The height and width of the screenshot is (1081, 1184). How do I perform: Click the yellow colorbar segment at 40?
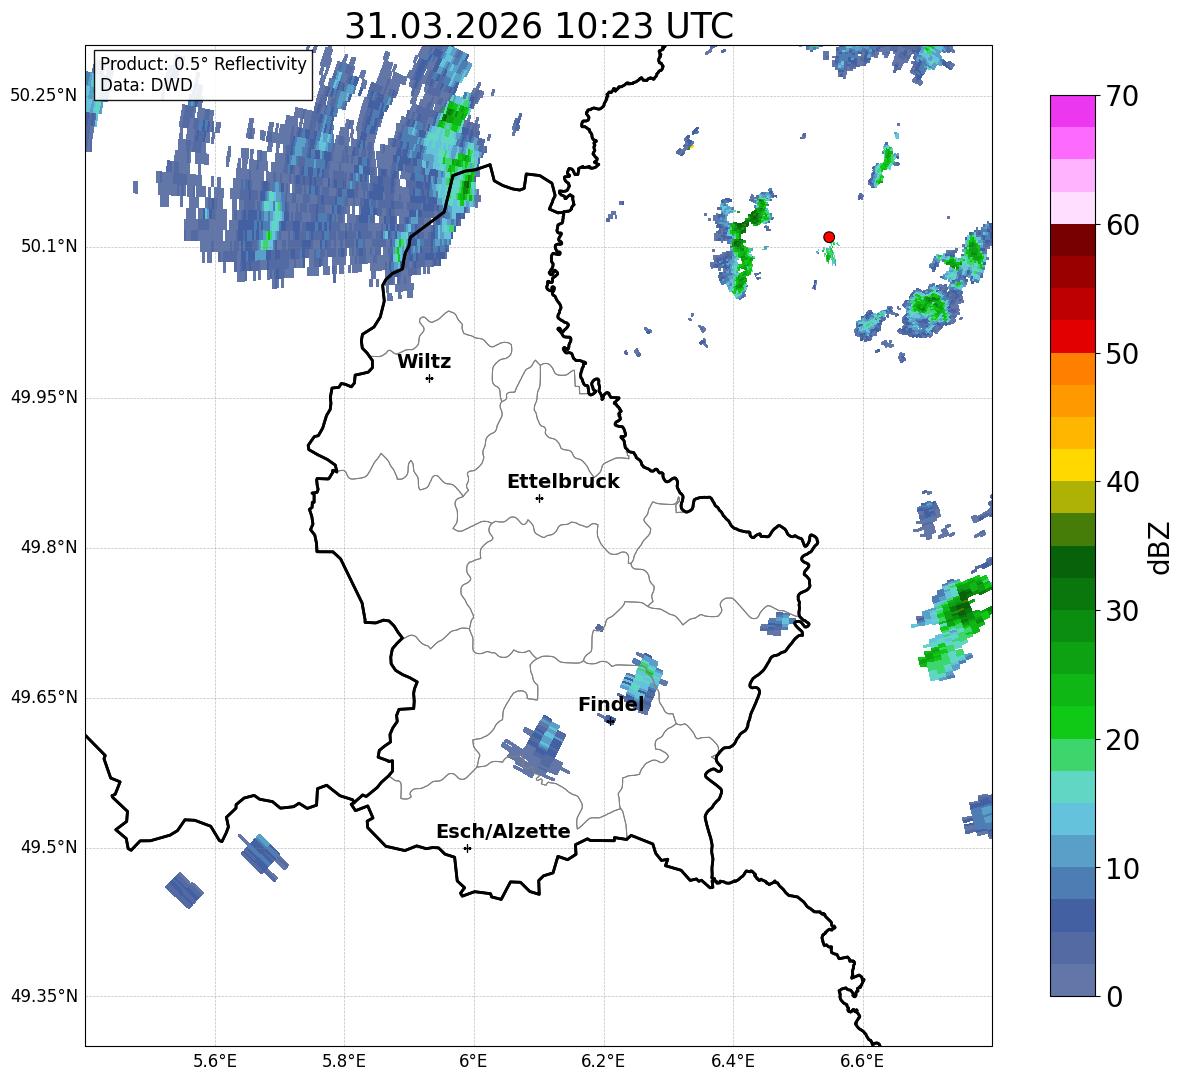(x=1072, y=466)
